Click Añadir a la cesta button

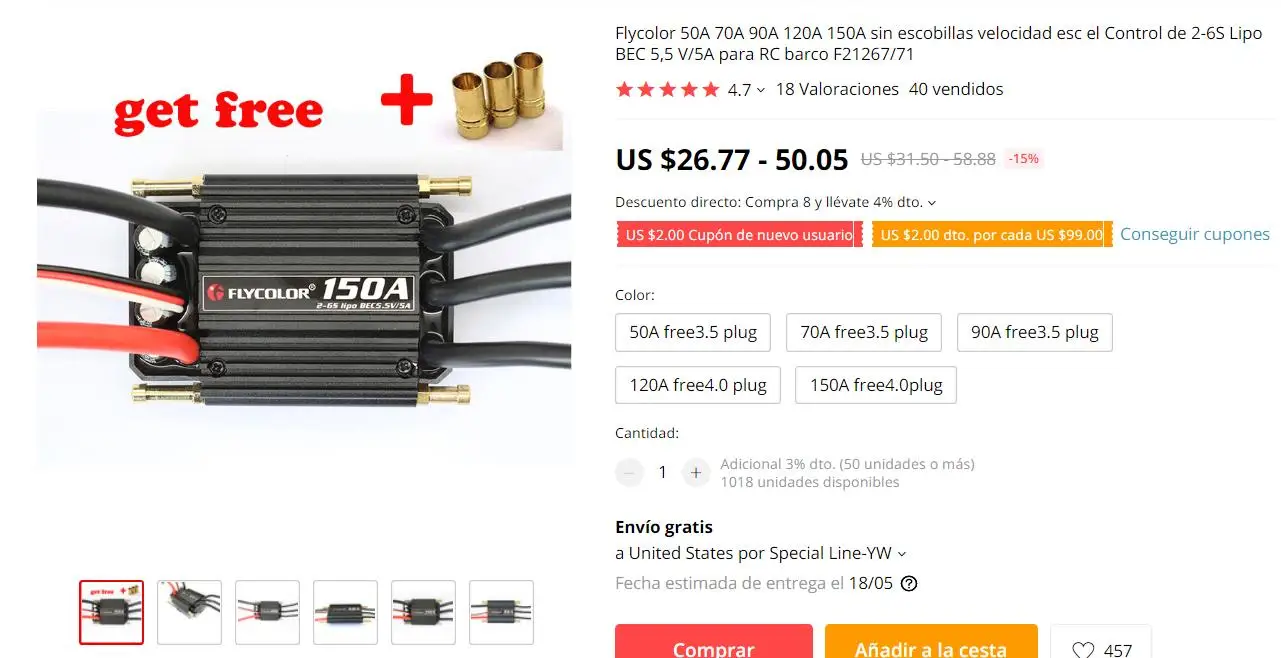pyautogui.click(x=931, y=642)
